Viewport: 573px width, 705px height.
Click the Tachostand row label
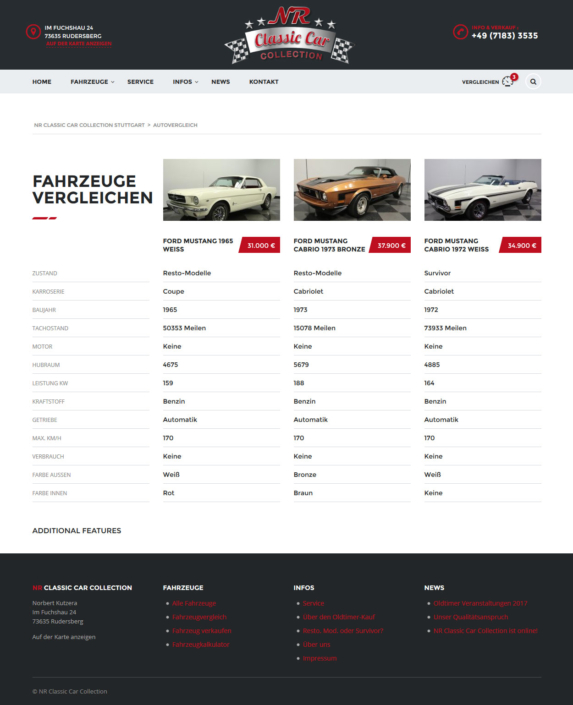click(50, 328)
